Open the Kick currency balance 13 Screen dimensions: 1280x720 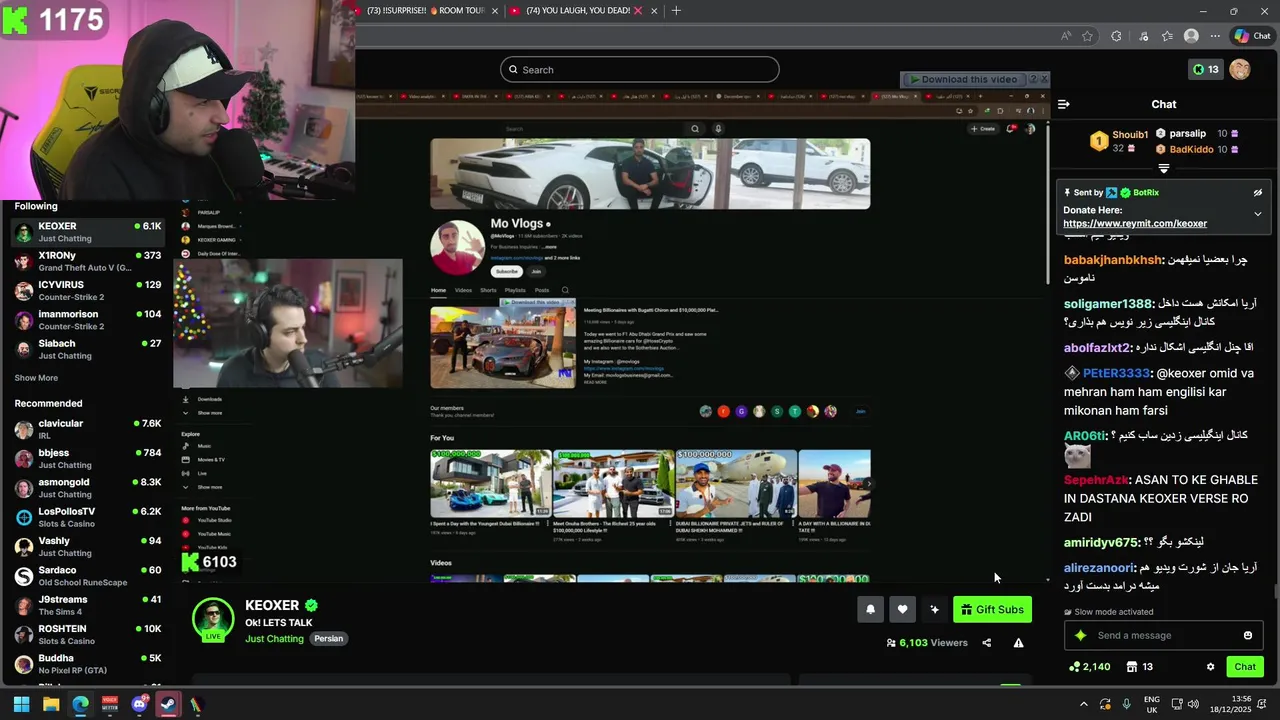[x=1205, y=69]
